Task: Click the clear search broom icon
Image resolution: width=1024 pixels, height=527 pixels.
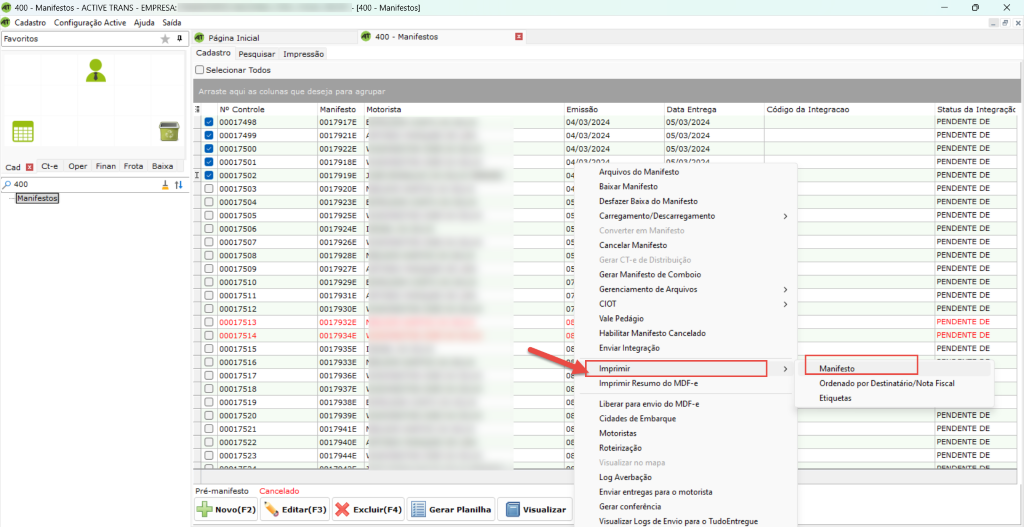Action: pos(165,185)
